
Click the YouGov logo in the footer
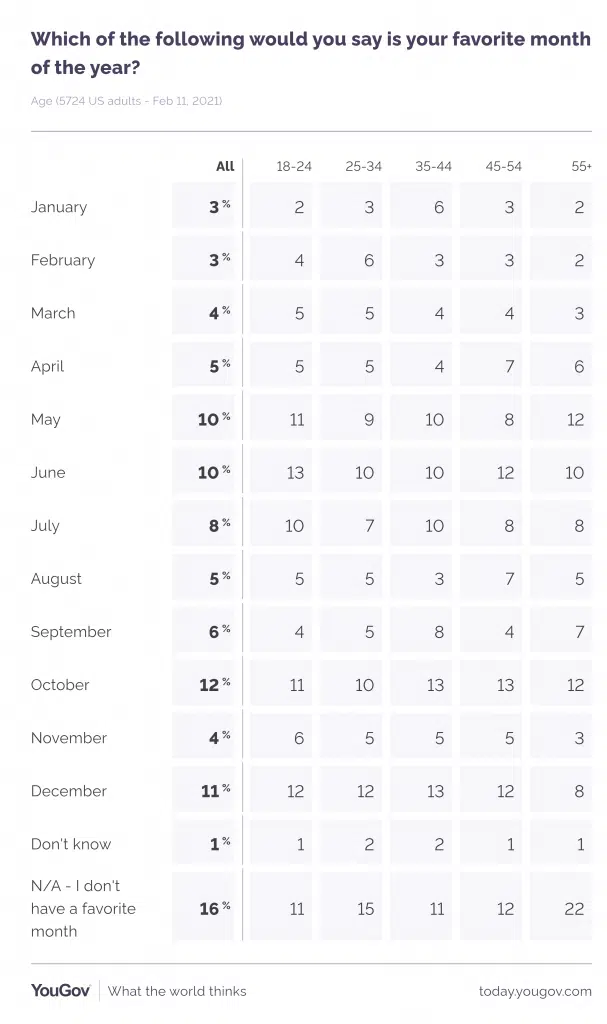tap(60, 990)
